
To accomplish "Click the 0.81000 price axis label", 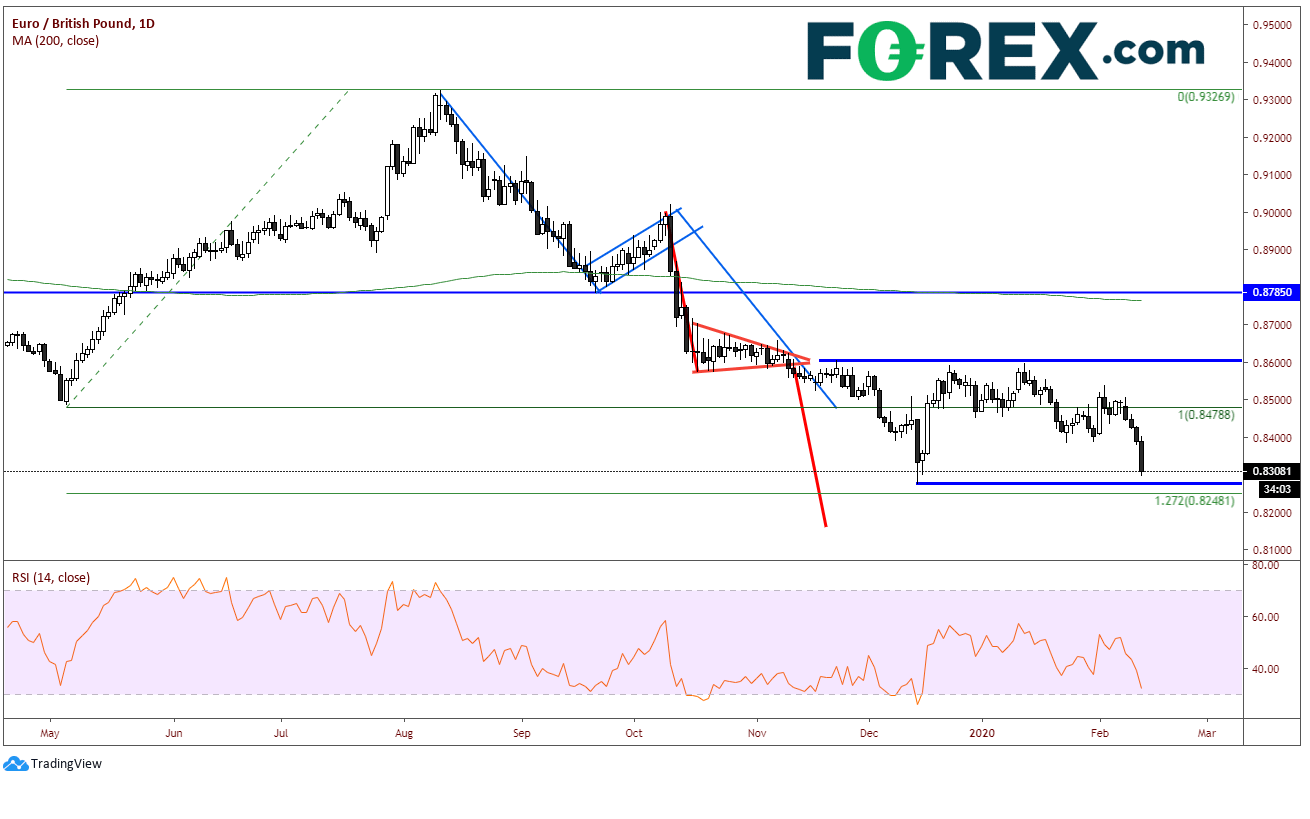I will pos(1272,550).
